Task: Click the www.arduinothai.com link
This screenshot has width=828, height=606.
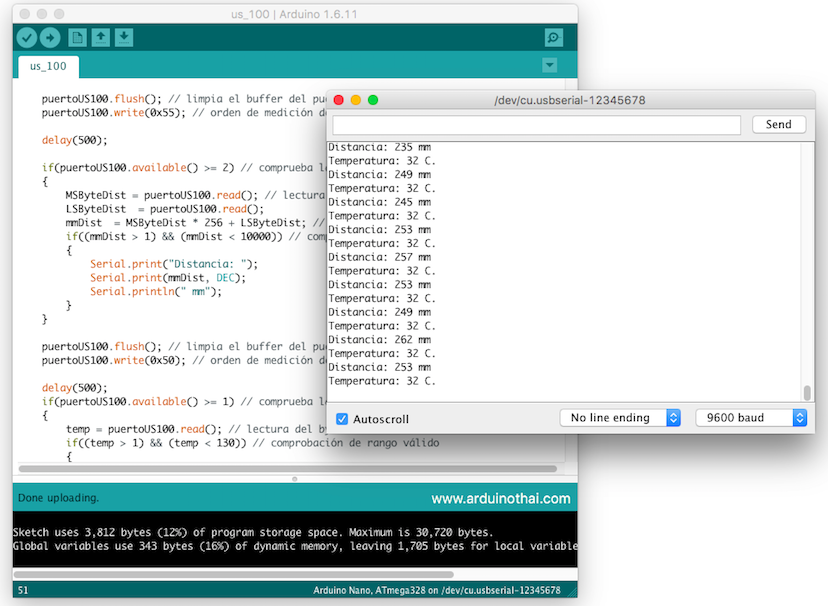Action: pyautogui.click(x=501, y=499)
